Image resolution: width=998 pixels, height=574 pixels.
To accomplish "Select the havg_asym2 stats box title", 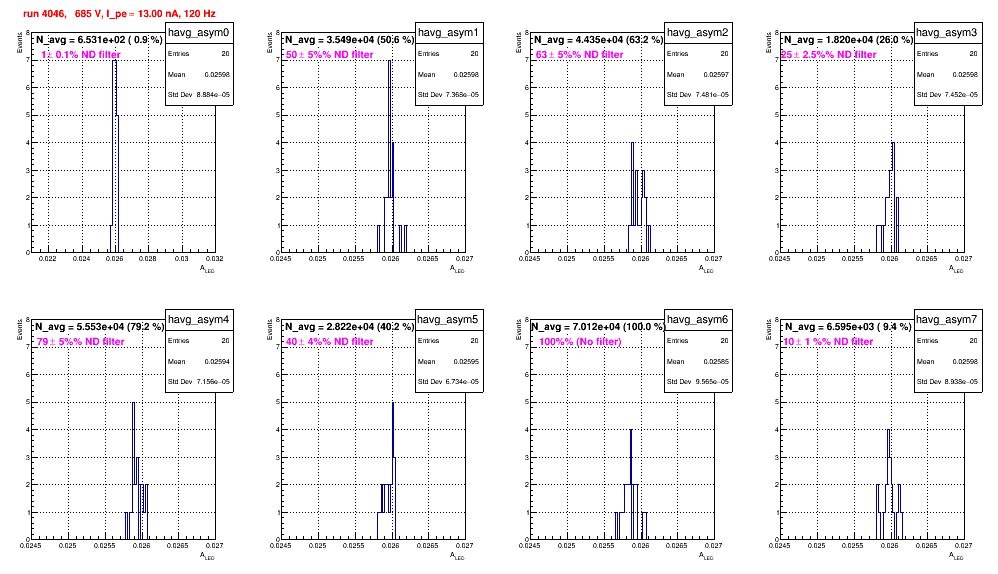I will (x=698, y=32).
